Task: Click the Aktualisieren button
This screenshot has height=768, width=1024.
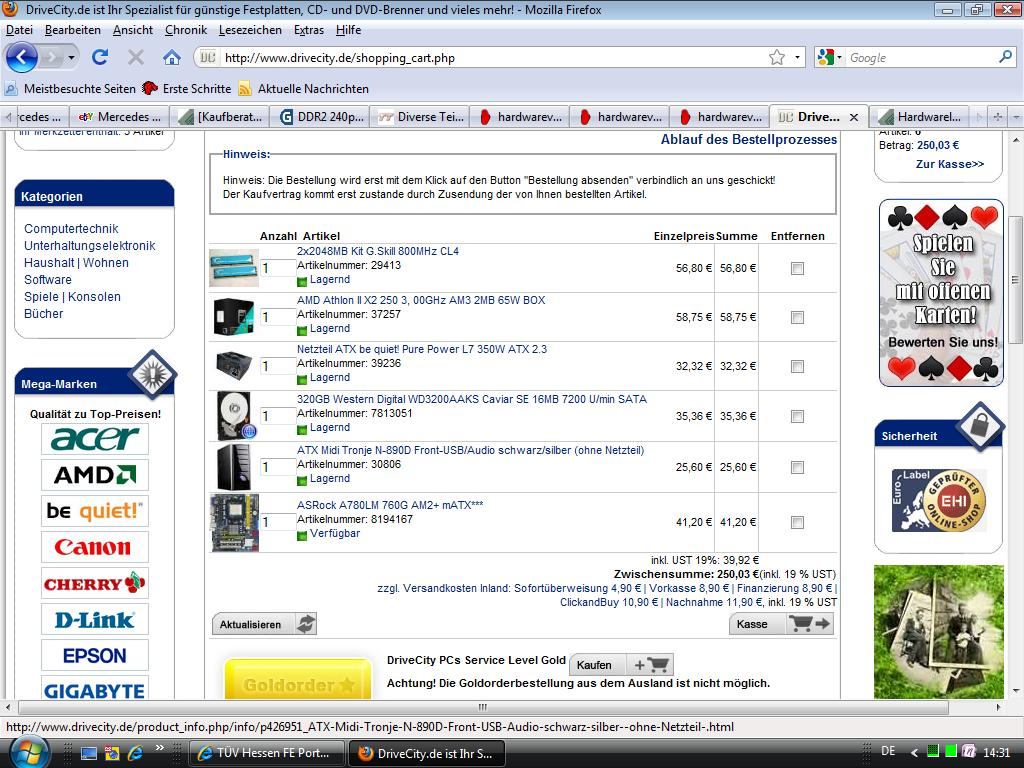Action: [x=264, y=624]
